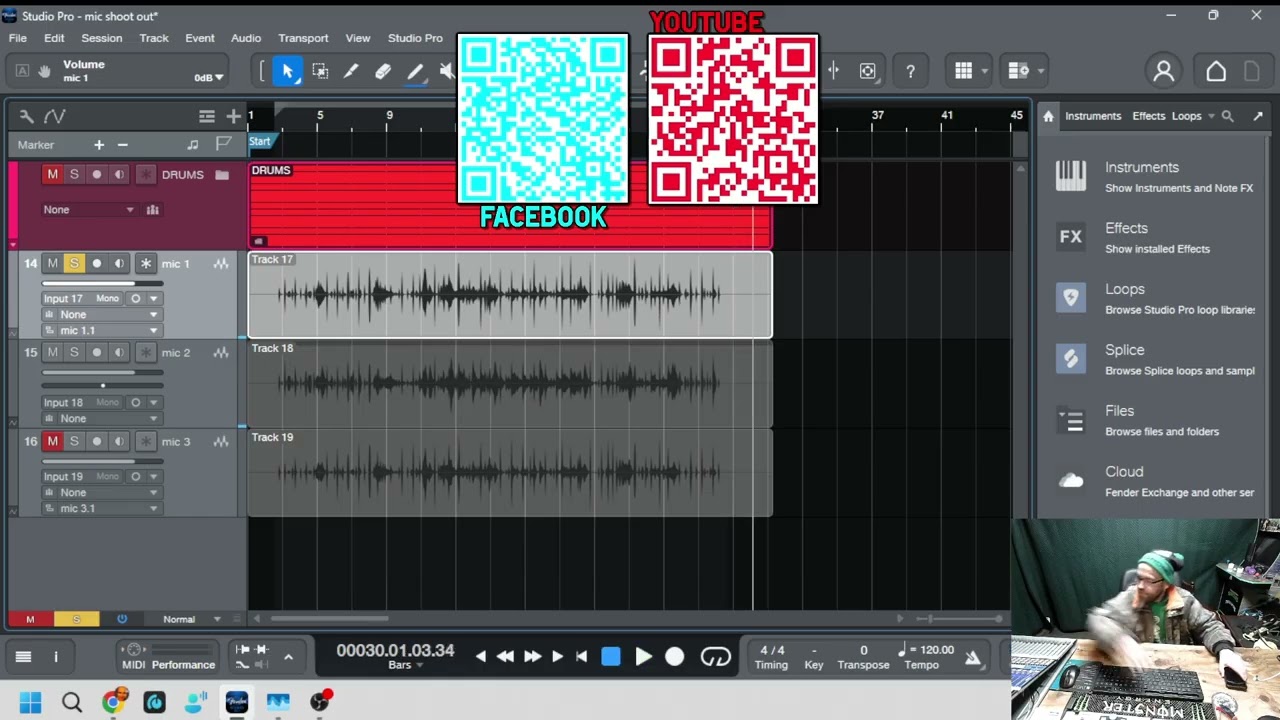Open the Cloud browser icon
Screen dimensions: 1280x720
[x=1071, y=481]
